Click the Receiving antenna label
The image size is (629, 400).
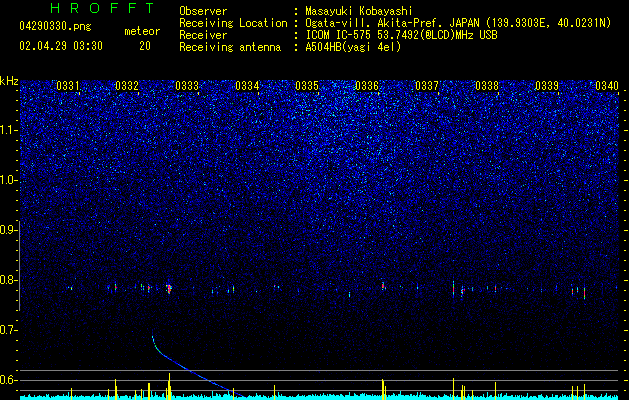pyautogui.click(x=230, y=47)
